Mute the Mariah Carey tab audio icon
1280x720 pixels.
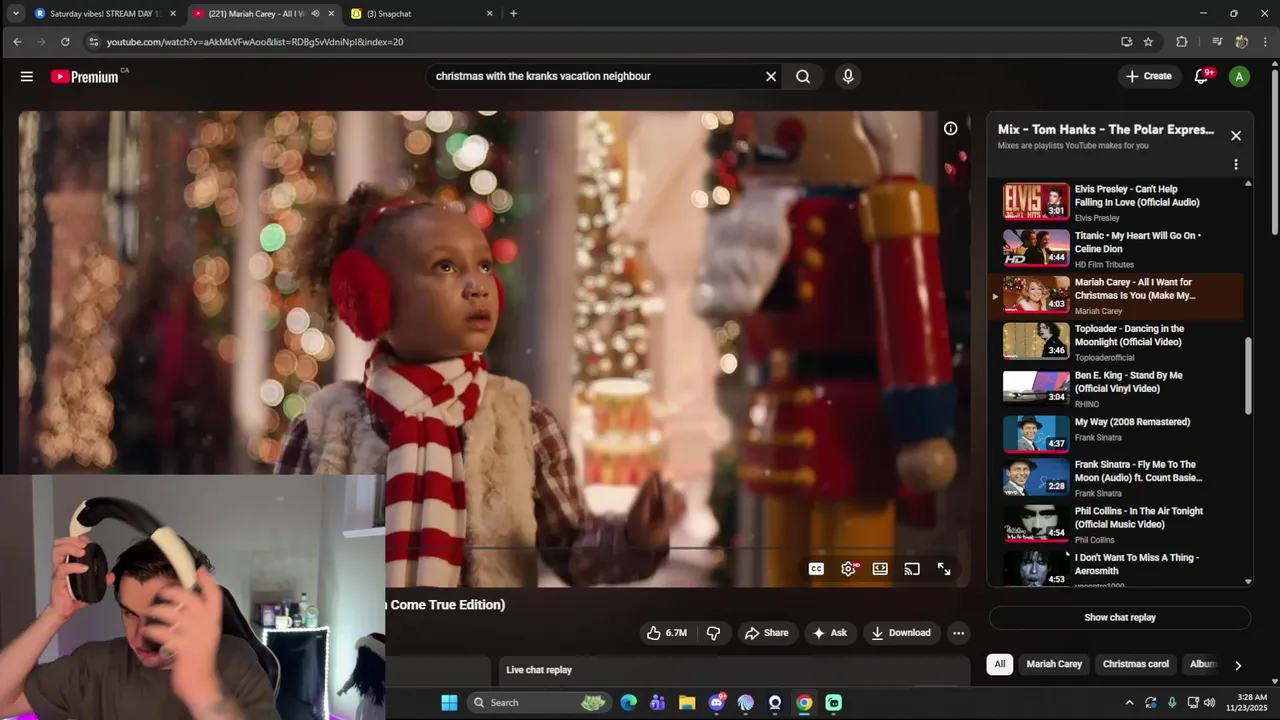[x=315, y=14]
